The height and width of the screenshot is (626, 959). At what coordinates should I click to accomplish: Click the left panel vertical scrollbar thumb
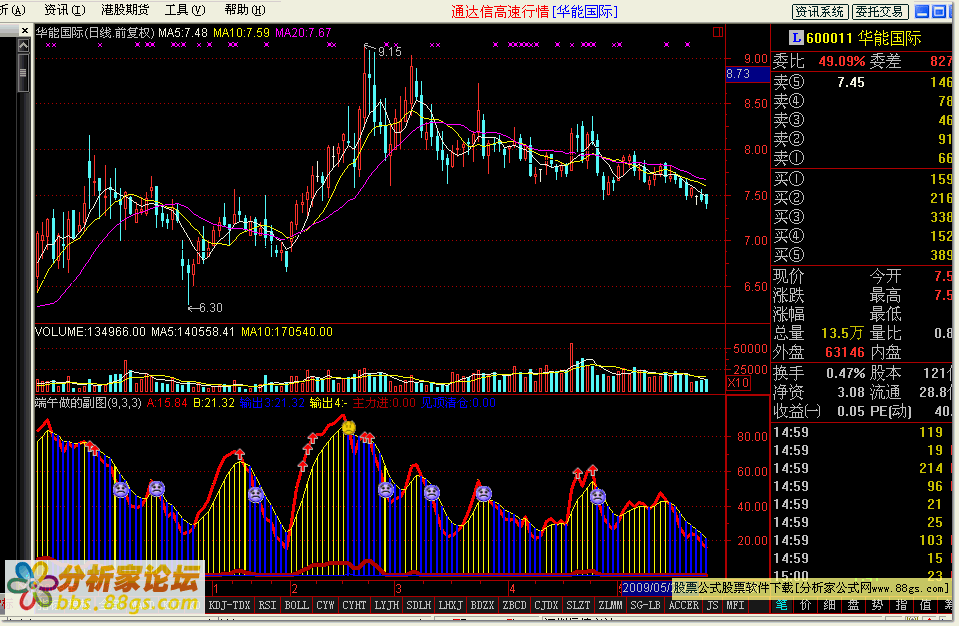pos(23,73)
